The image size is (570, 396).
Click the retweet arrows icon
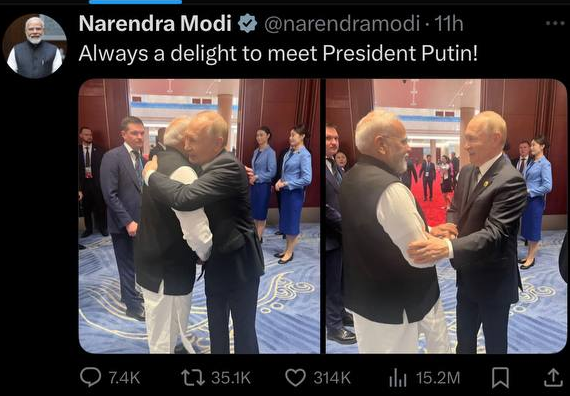193,377
